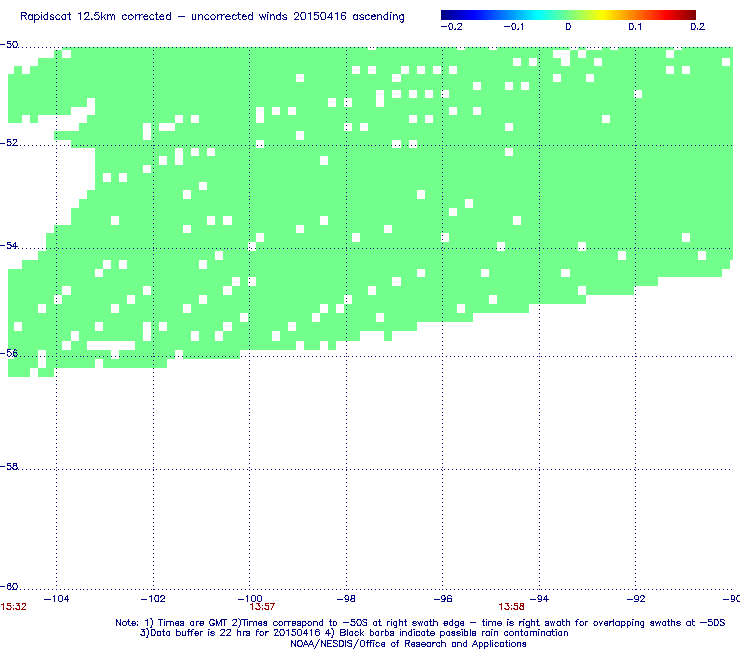Image resolution: width=740 pixels, height=650 pixels.
Task: Click the '-100' longitude axis label
Action: pyautogui.click(x=250, y=599)
